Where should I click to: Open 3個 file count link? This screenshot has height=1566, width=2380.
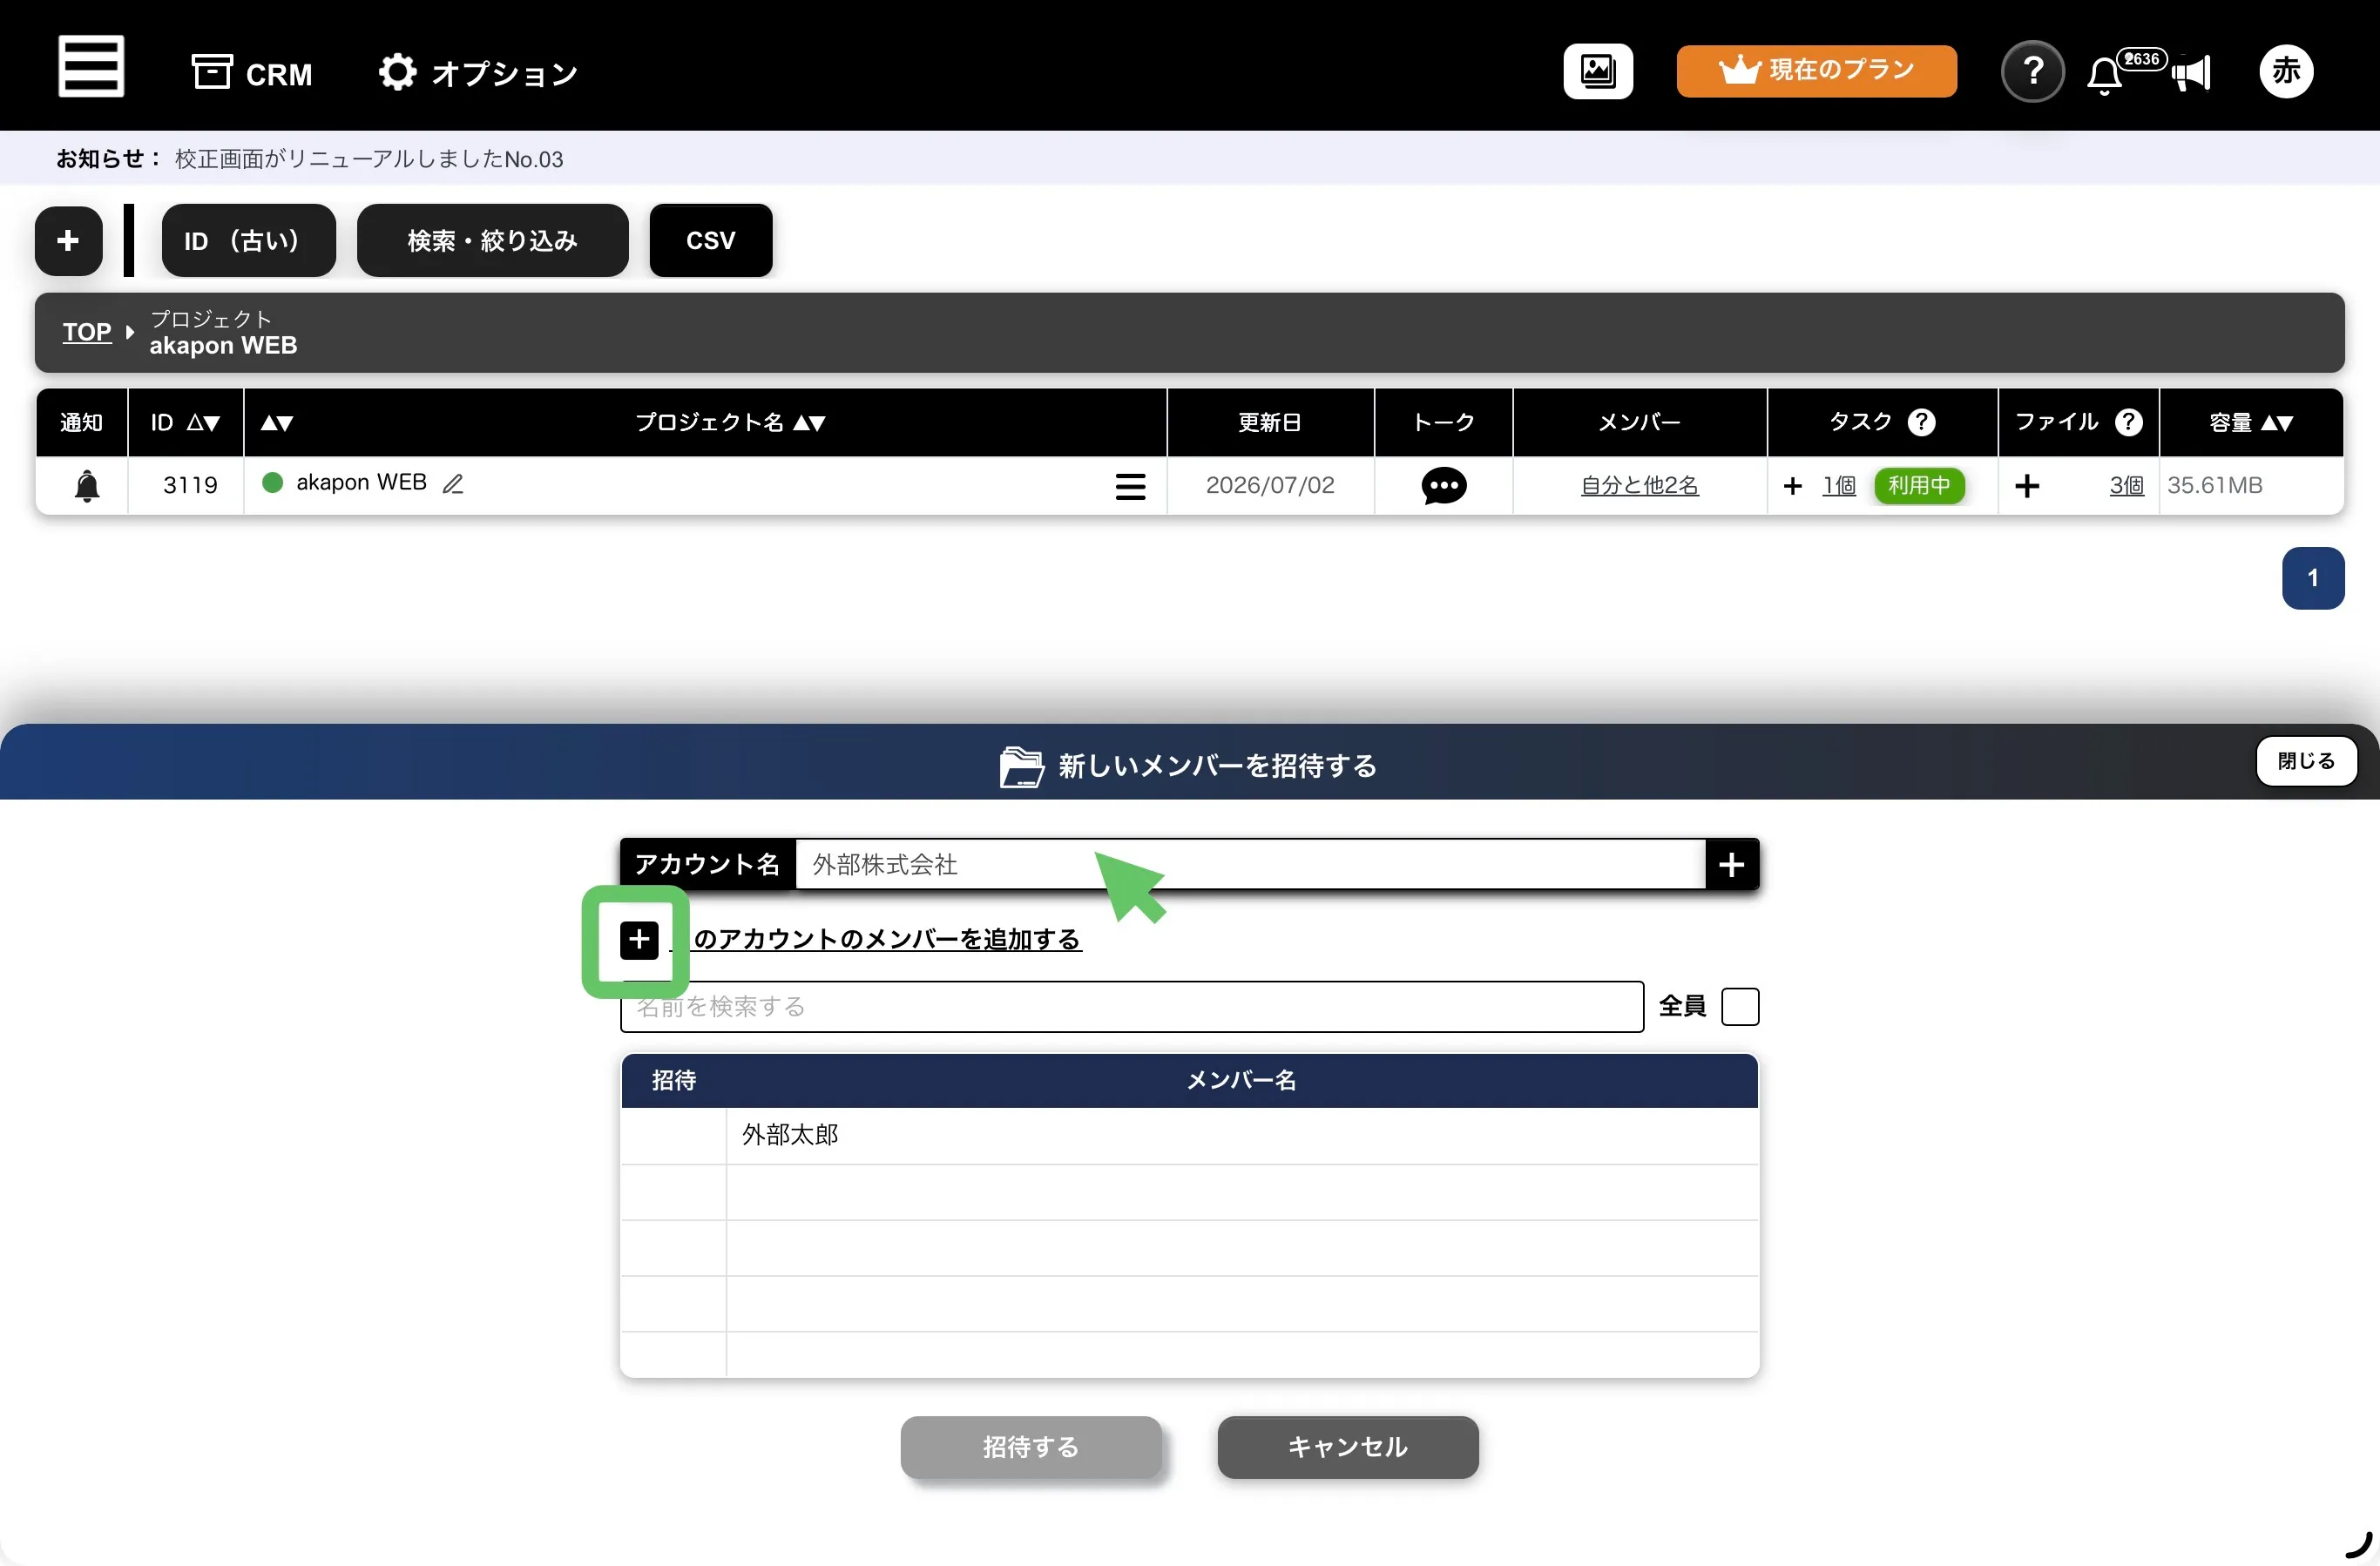(x=2126, y=486)
